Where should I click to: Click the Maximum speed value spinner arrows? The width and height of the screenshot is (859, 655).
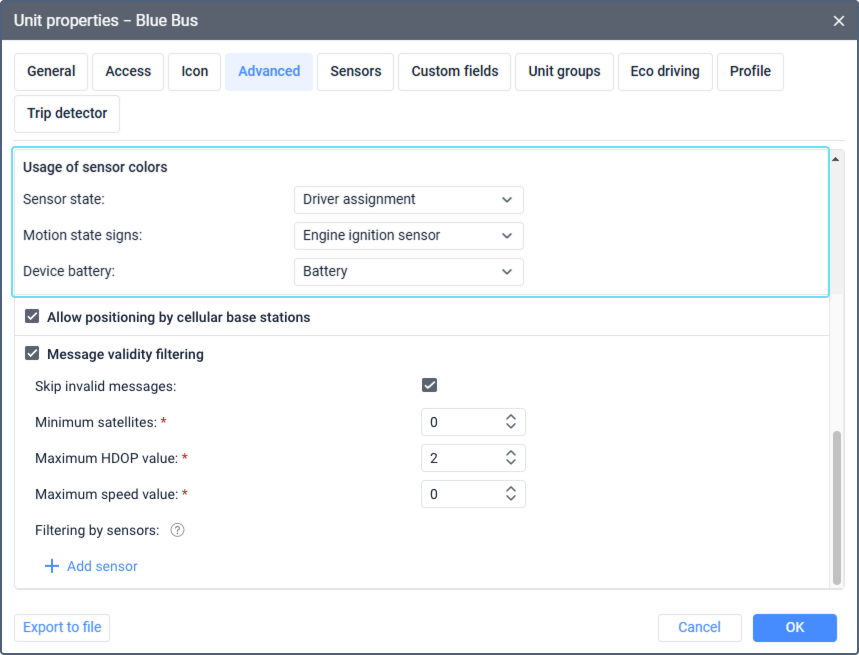[x=510, y=494]
